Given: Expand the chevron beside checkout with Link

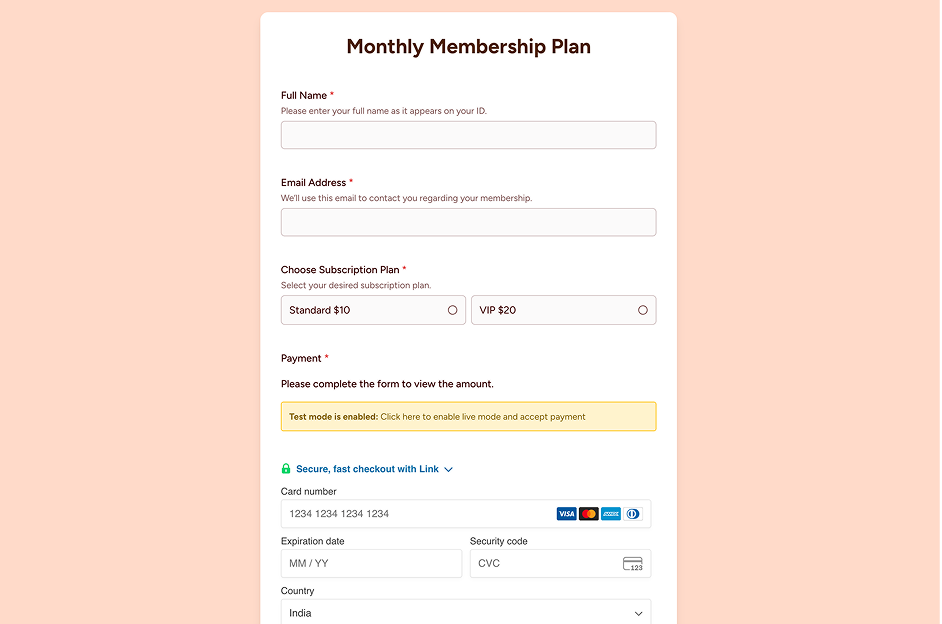Looking at the screenshot, I should (x=449, y=469).
